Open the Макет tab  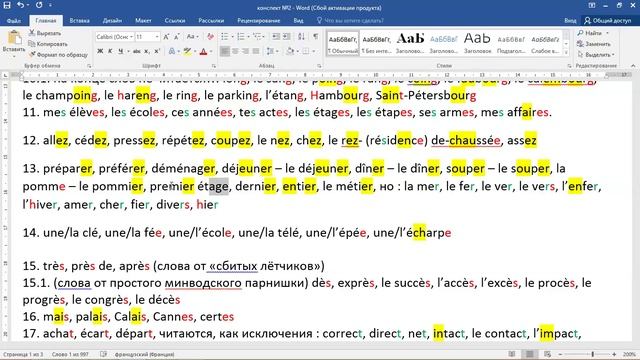pos(143,20)
